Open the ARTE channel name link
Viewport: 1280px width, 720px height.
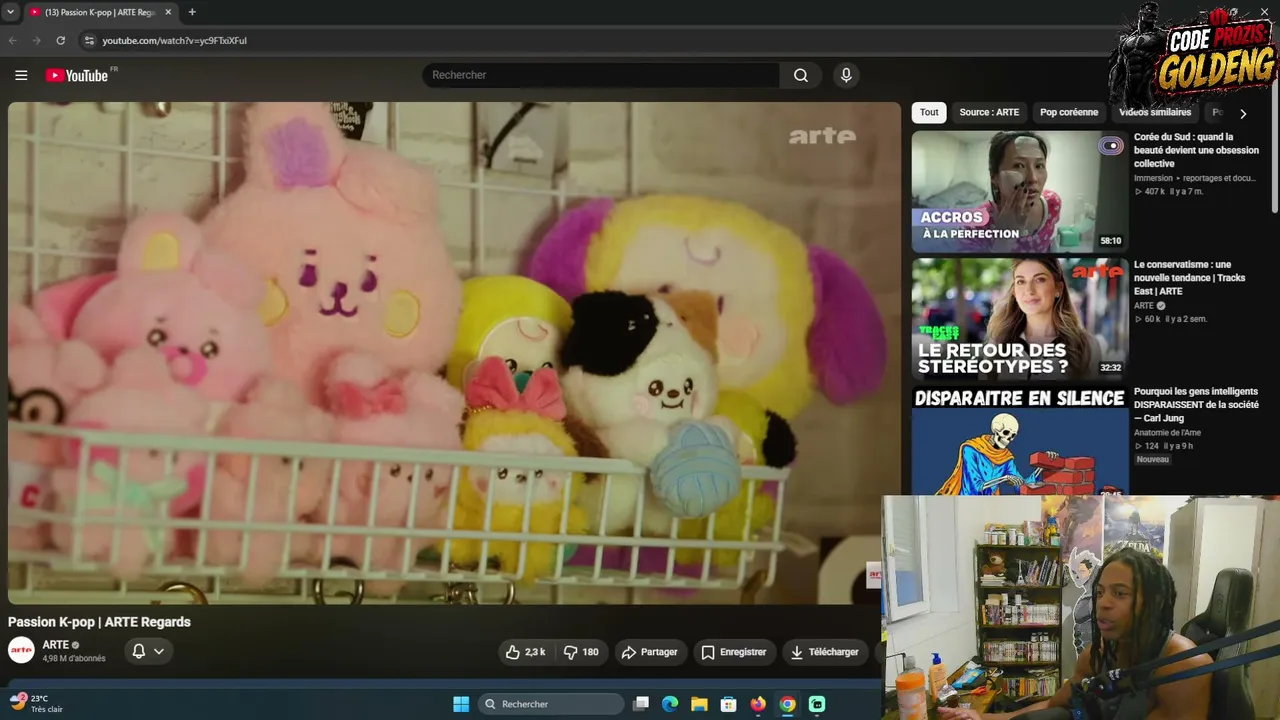[x=56, y=645]
